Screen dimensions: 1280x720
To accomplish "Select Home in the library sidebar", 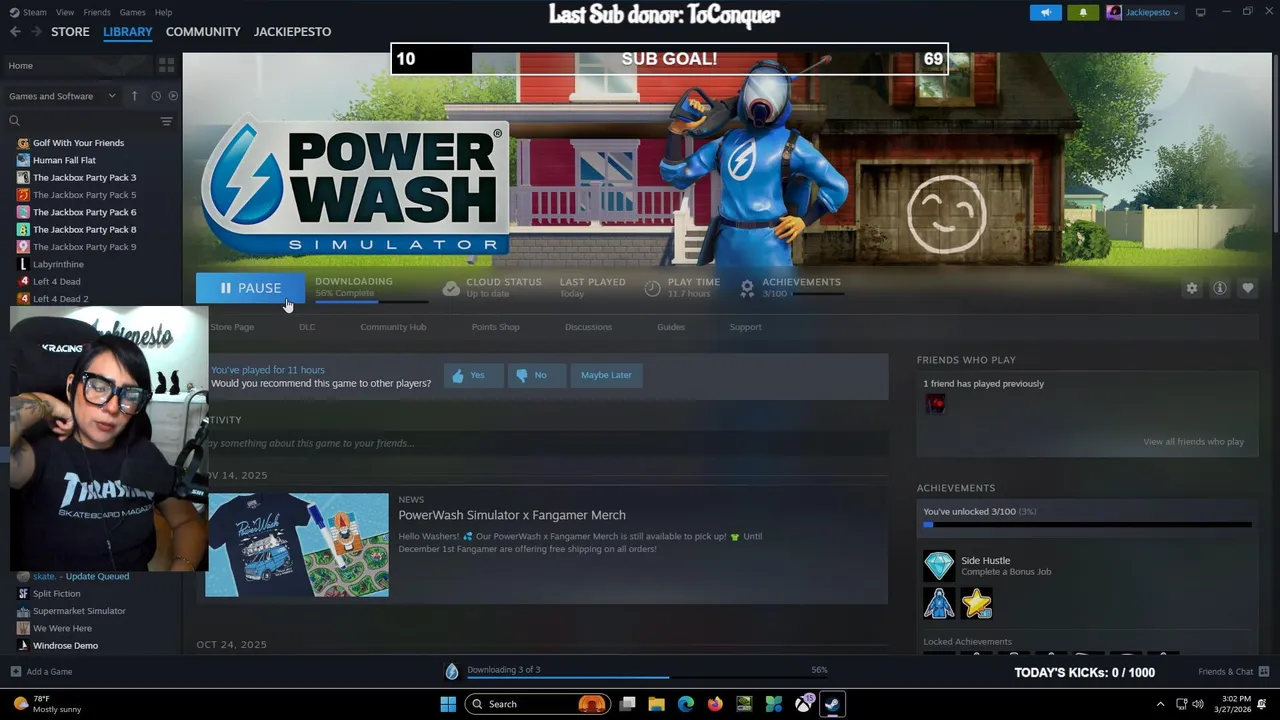I will click(x=78, y=65).
